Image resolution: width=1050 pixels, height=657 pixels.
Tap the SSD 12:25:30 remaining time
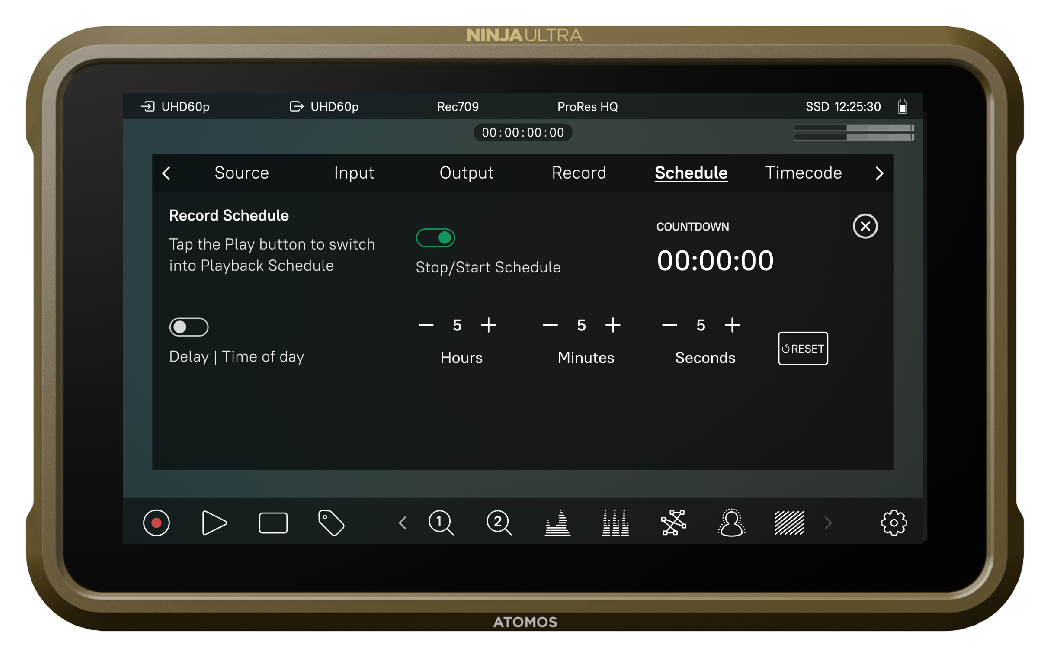[843, 106]
